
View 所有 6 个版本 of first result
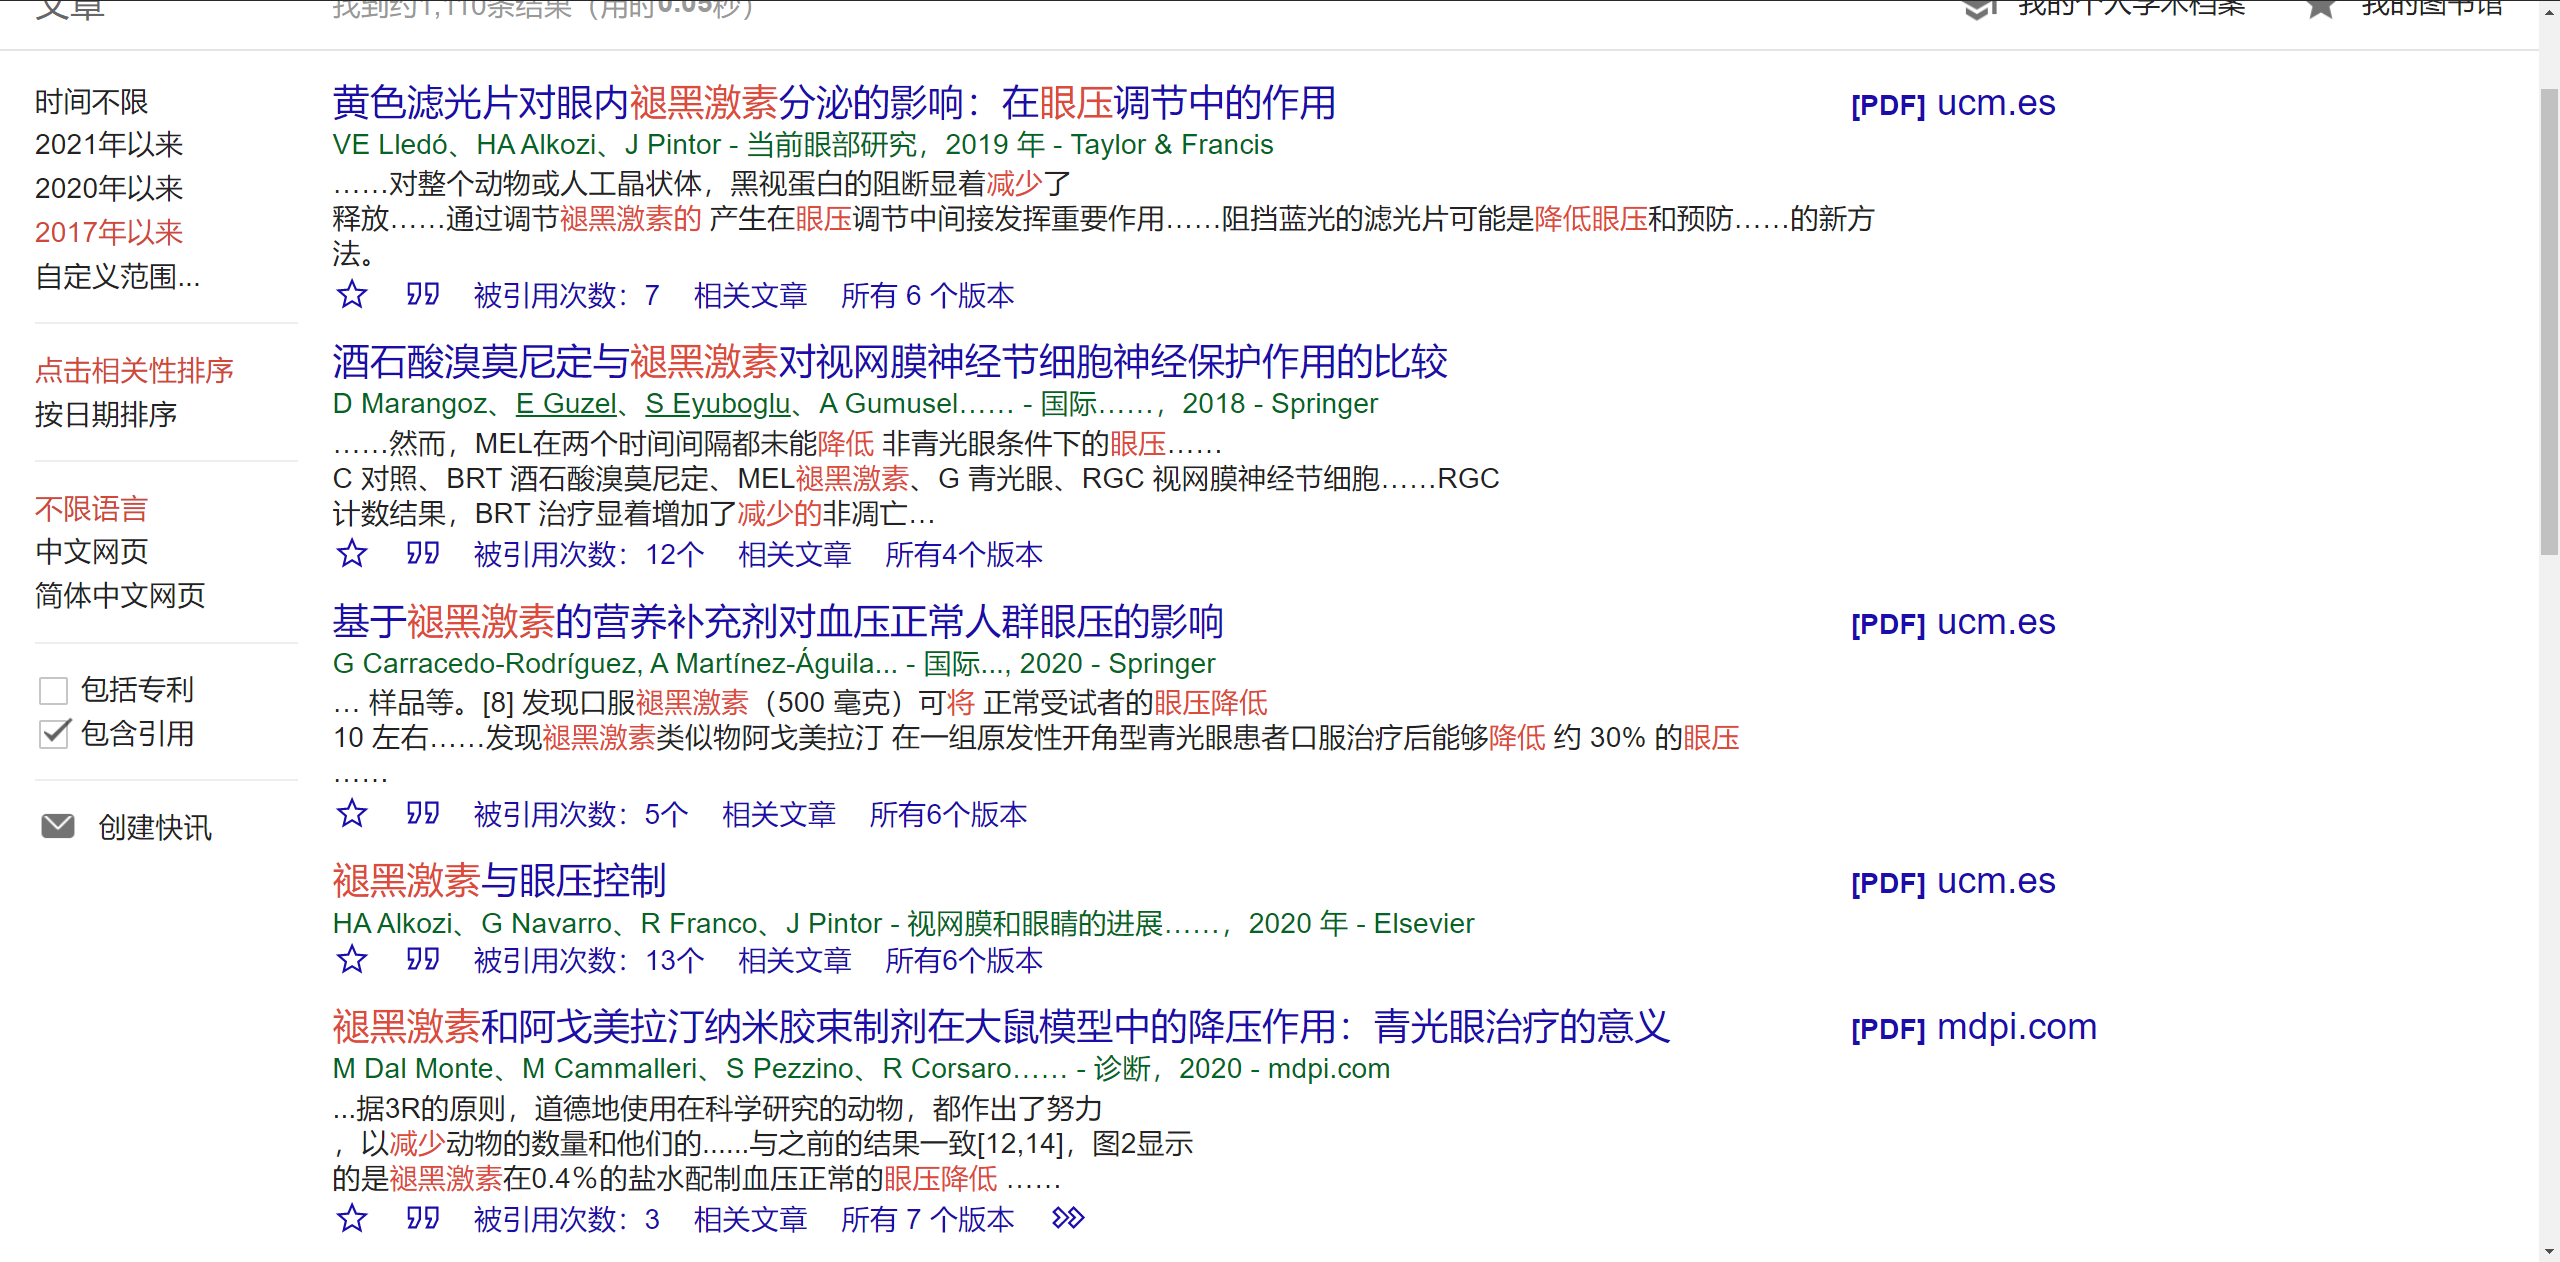click(927, 296)
